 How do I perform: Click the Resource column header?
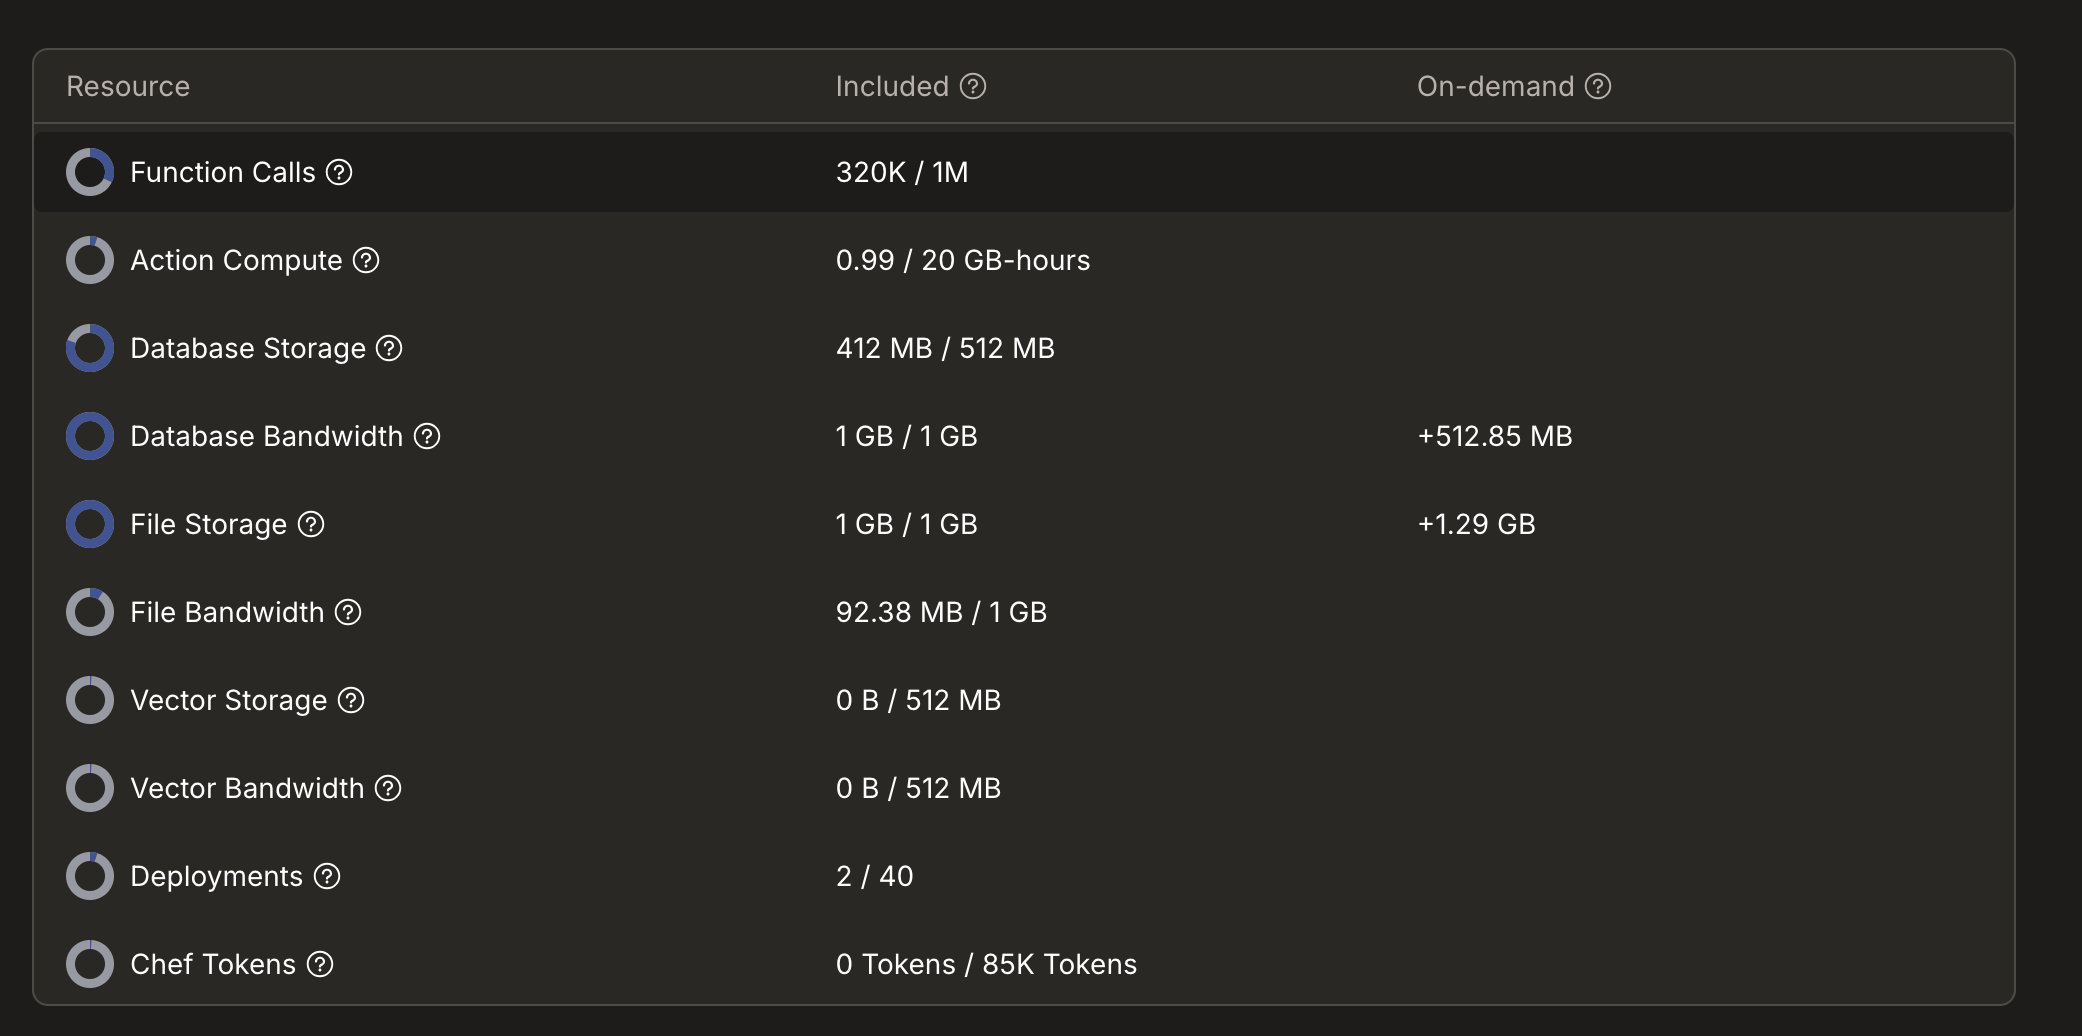point(128,87)
